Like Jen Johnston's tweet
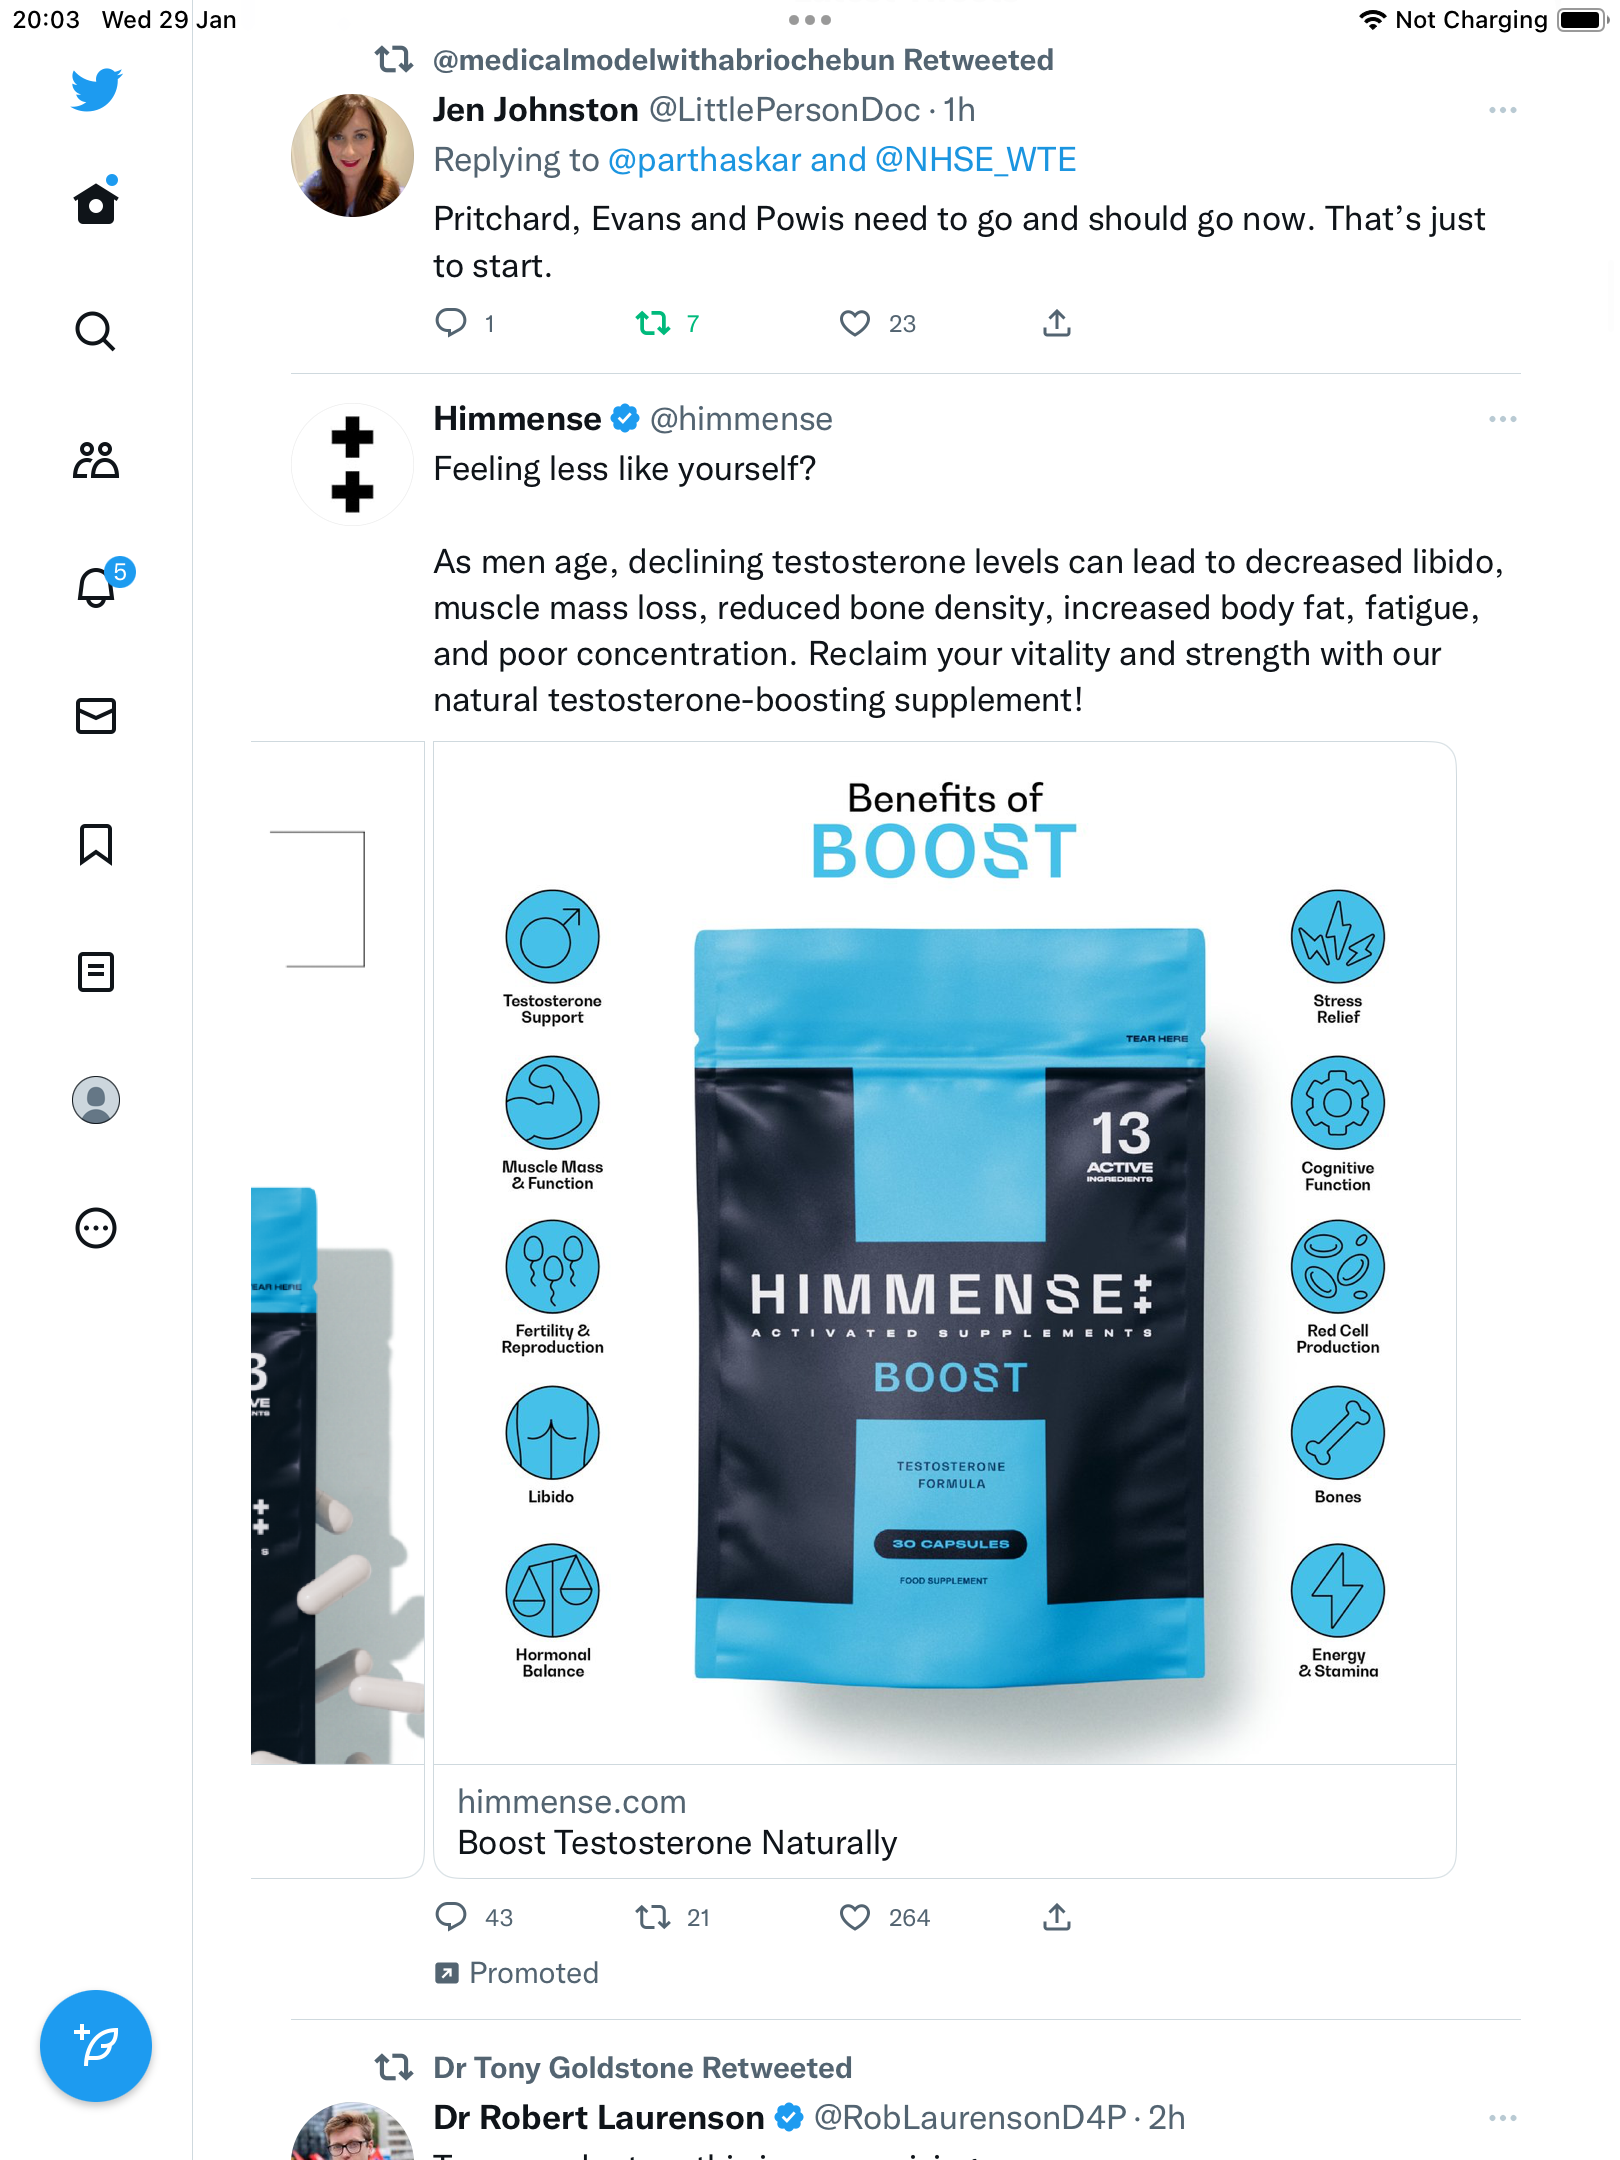The width and height of the screenshot is (1620, 2160). (854, 323)
